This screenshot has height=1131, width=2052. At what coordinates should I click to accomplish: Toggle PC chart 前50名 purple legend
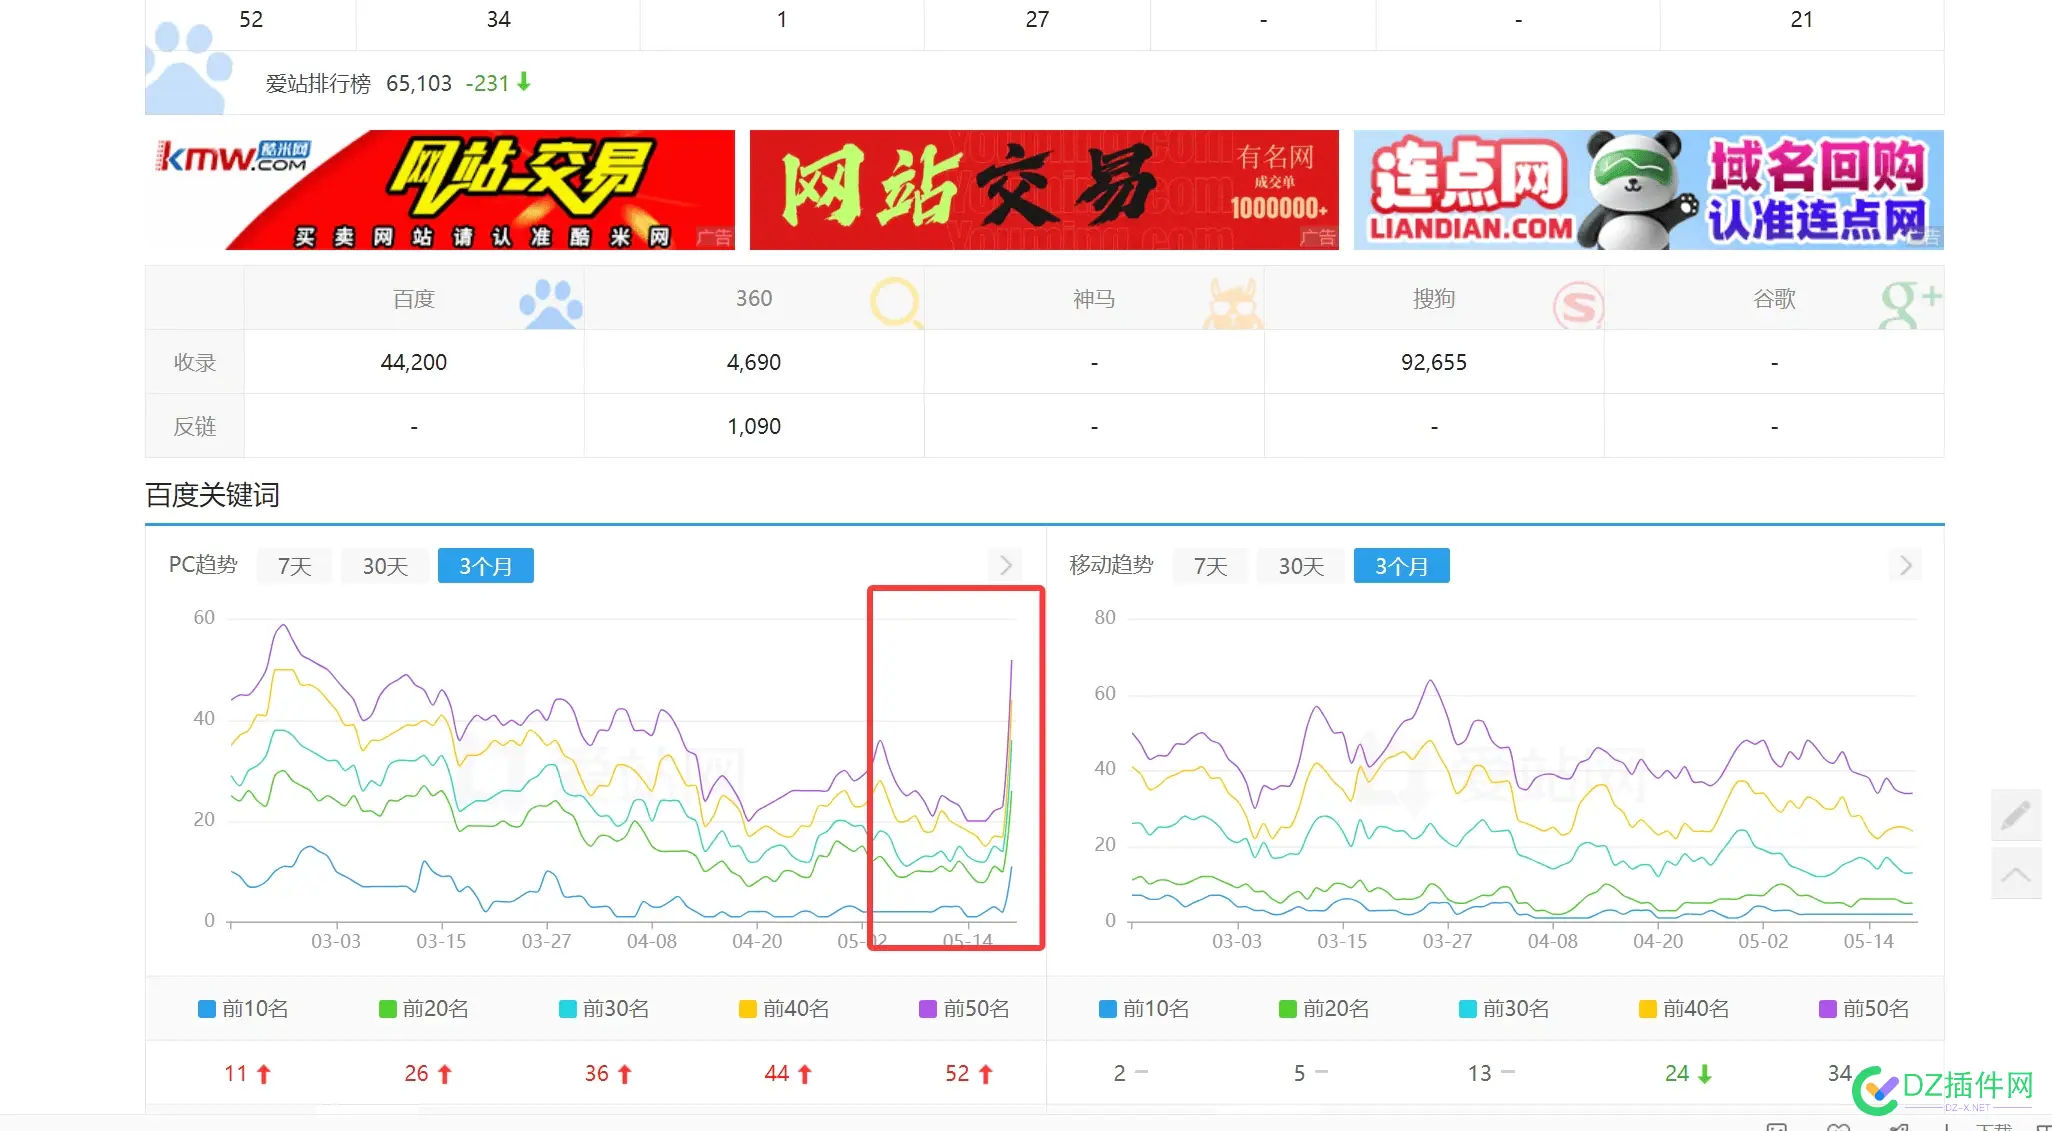(964, 1009)
